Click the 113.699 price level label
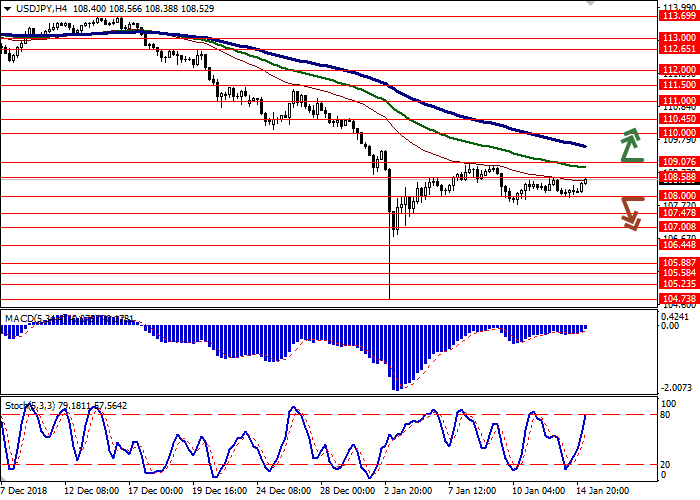This screenshot has height=500, width=700. [678, 16]
